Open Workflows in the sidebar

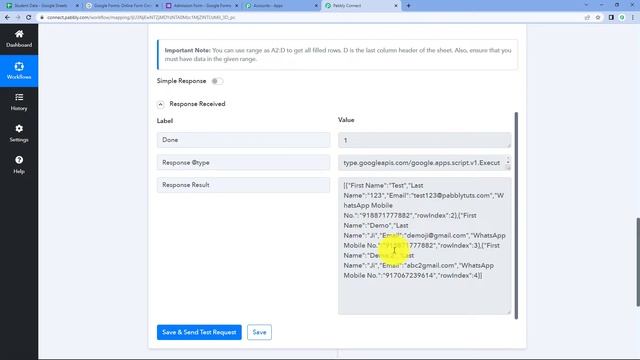pos(19,71)
